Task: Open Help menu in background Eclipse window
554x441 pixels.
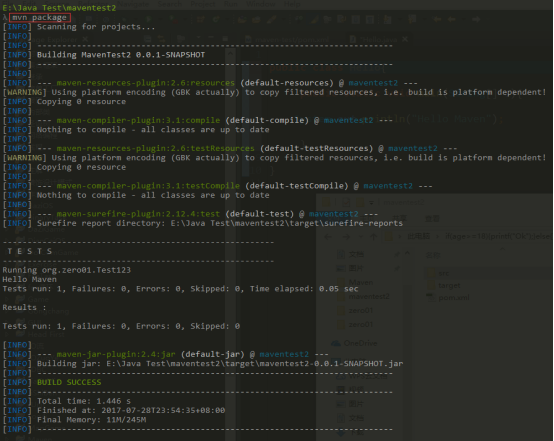Action: point(292,4)
